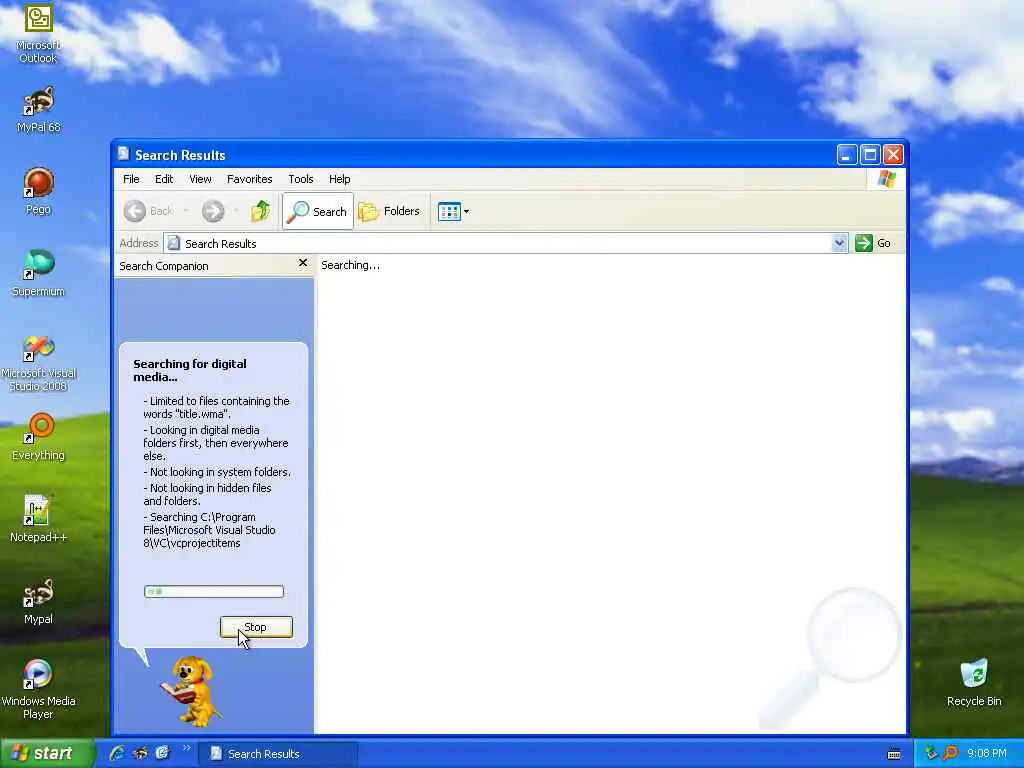1024x768 pixels.
Task: Select Microsoft Visual Studio 2008 shortcut
Action: coord(38,363)
